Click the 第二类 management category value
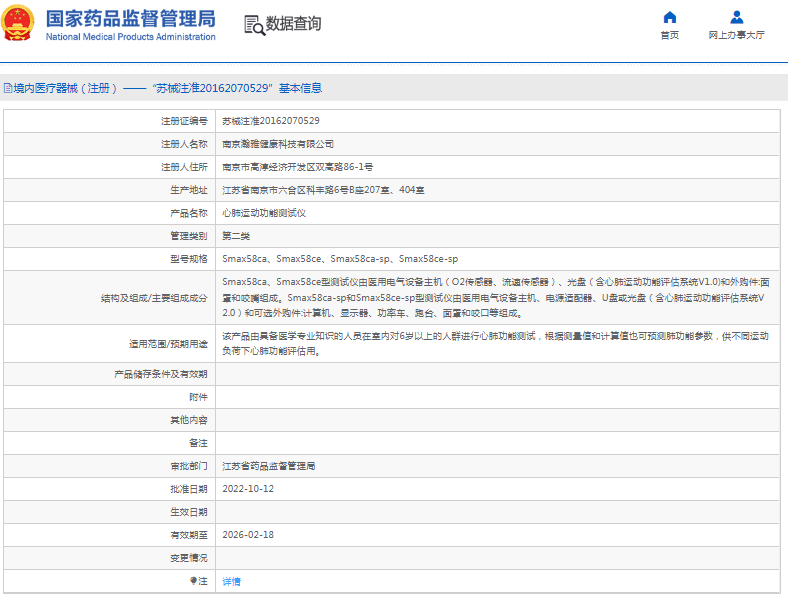The image size is (788, 600). tap(236, 236)
